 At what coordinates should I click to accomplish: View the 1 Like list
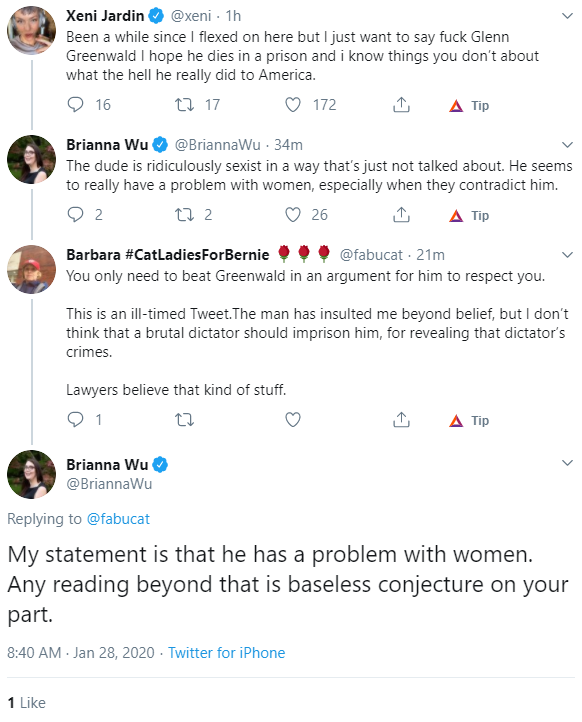pos(26,703)
